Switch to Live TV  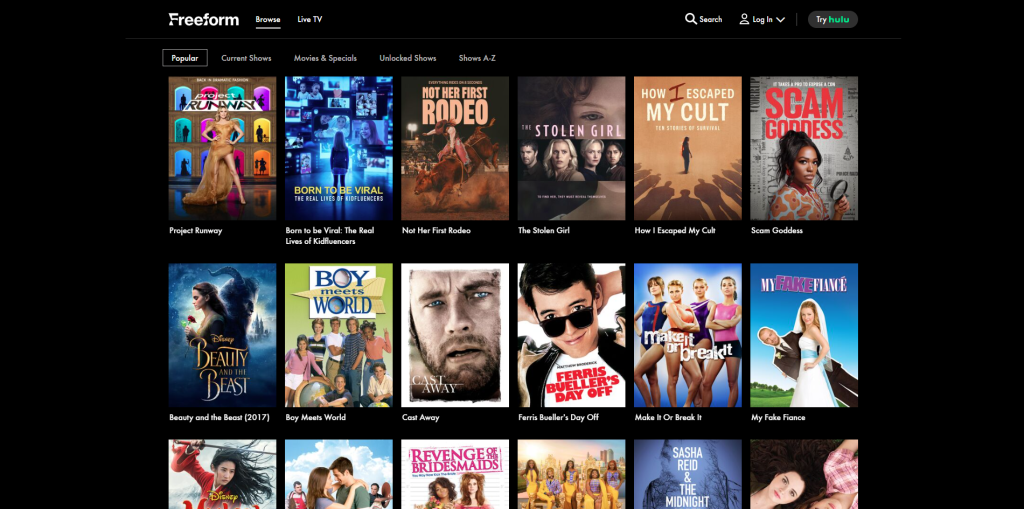point(310,20)
